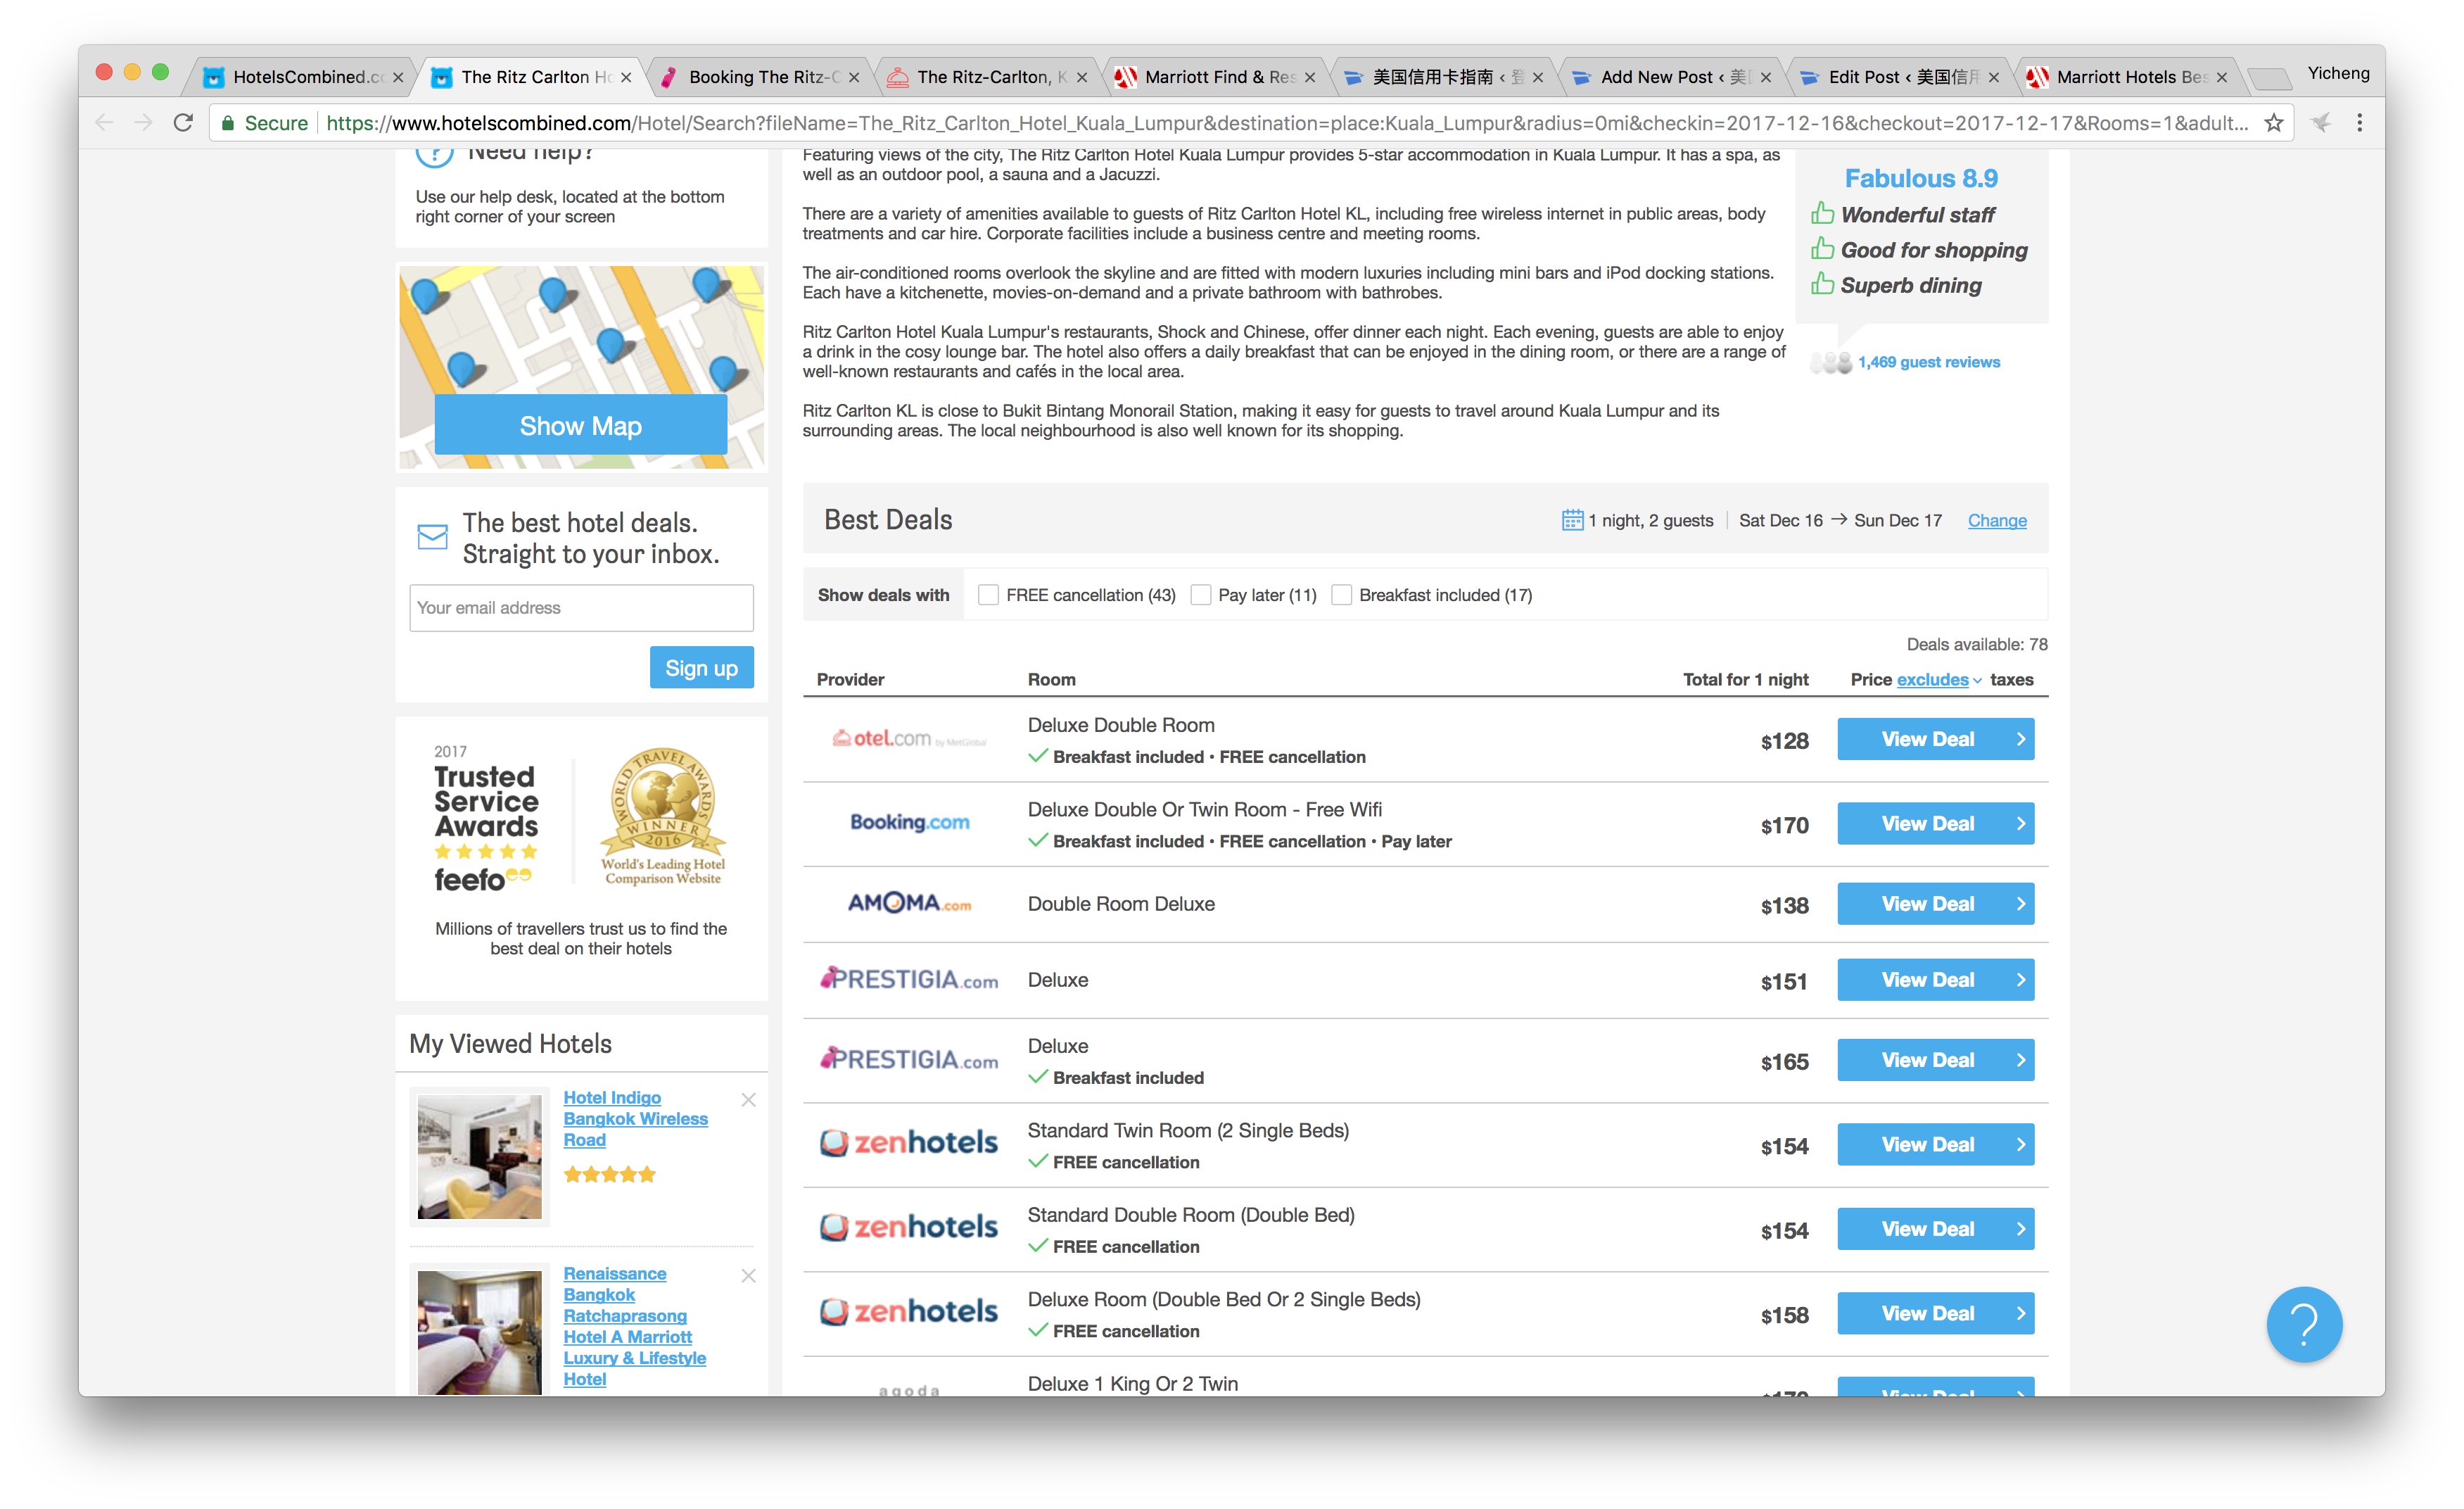This screenshot has width=2464, height=1509.
Task: Open the 1,469 guest reviews link
Action: pos(1928,362)
